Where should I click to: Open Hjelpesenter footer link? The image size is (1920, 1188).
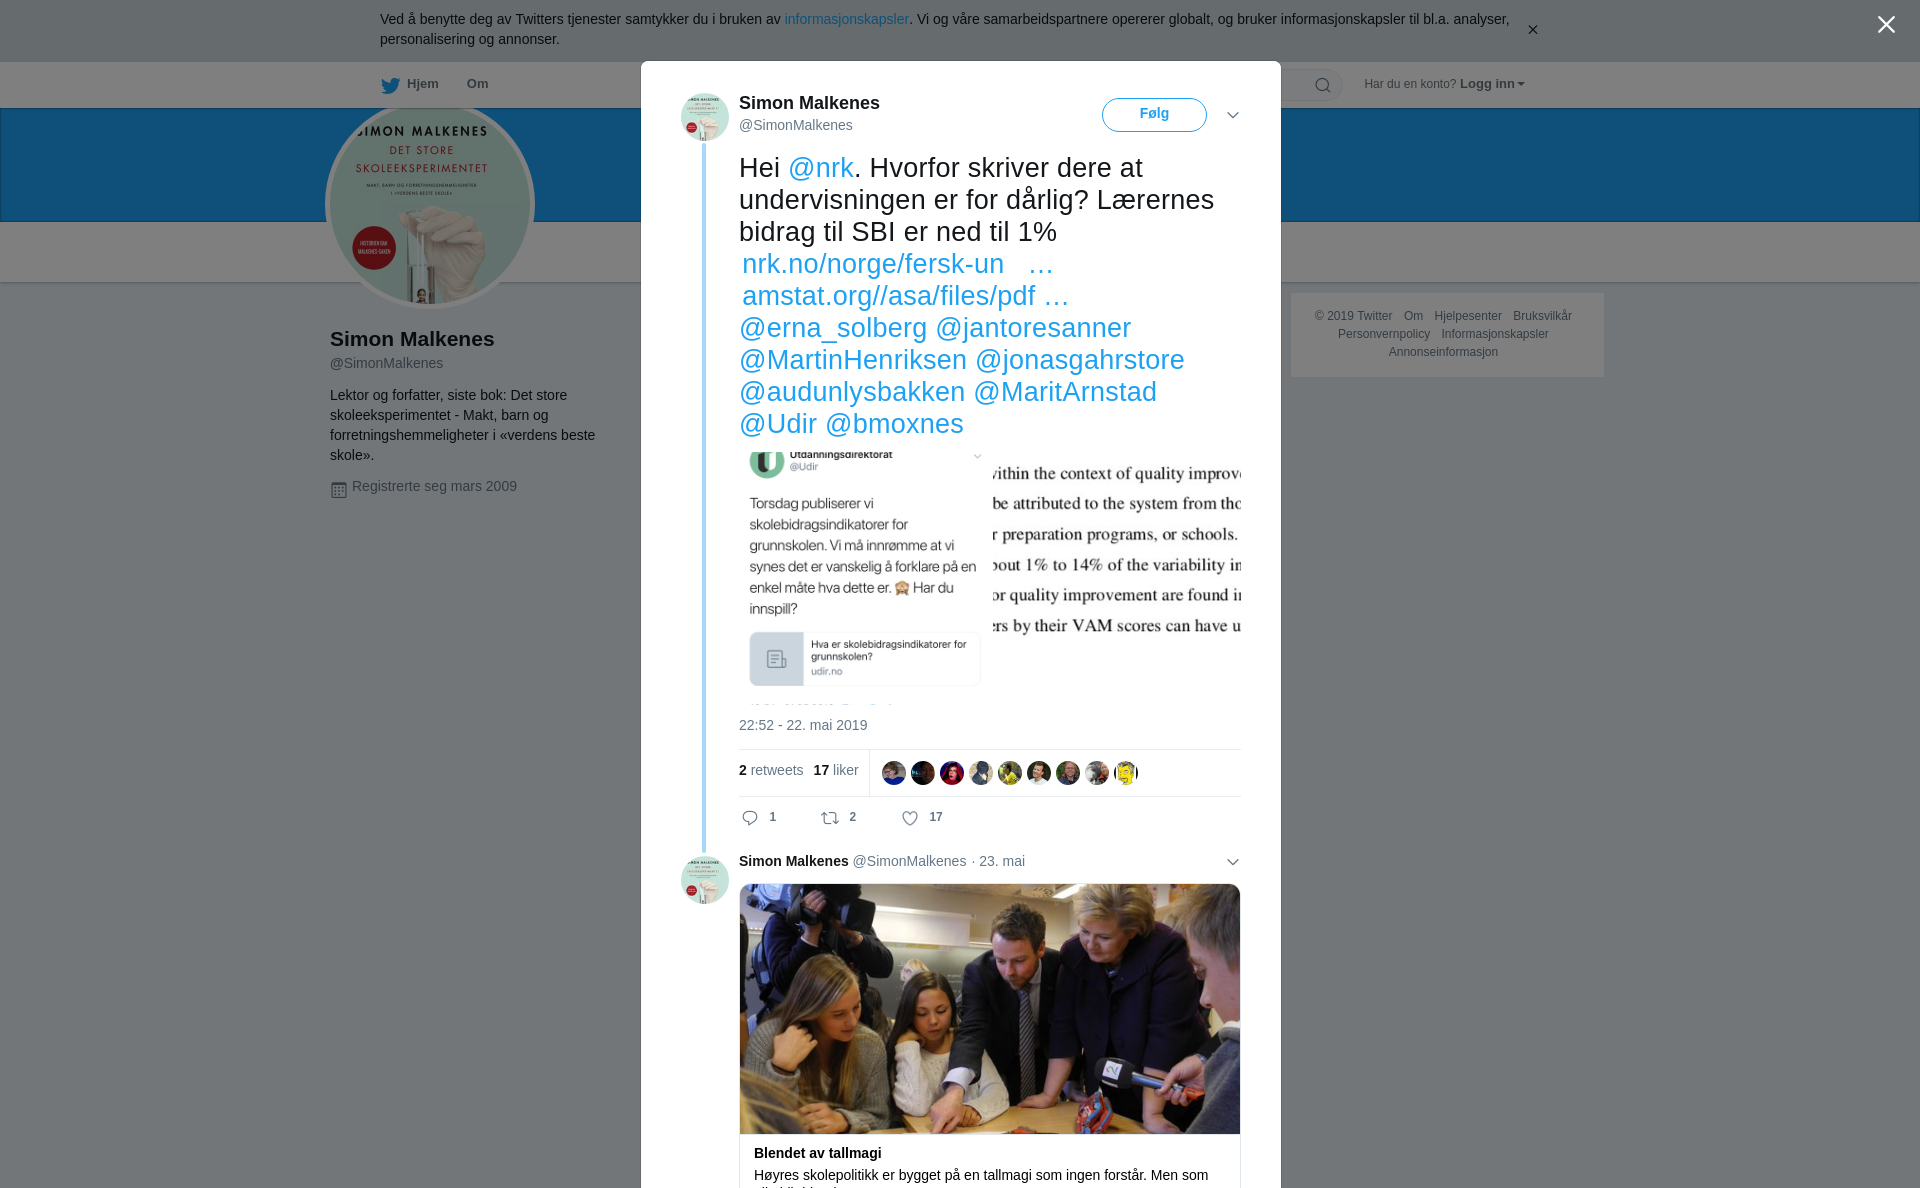pyautogui.click(x=1468, y=316)
